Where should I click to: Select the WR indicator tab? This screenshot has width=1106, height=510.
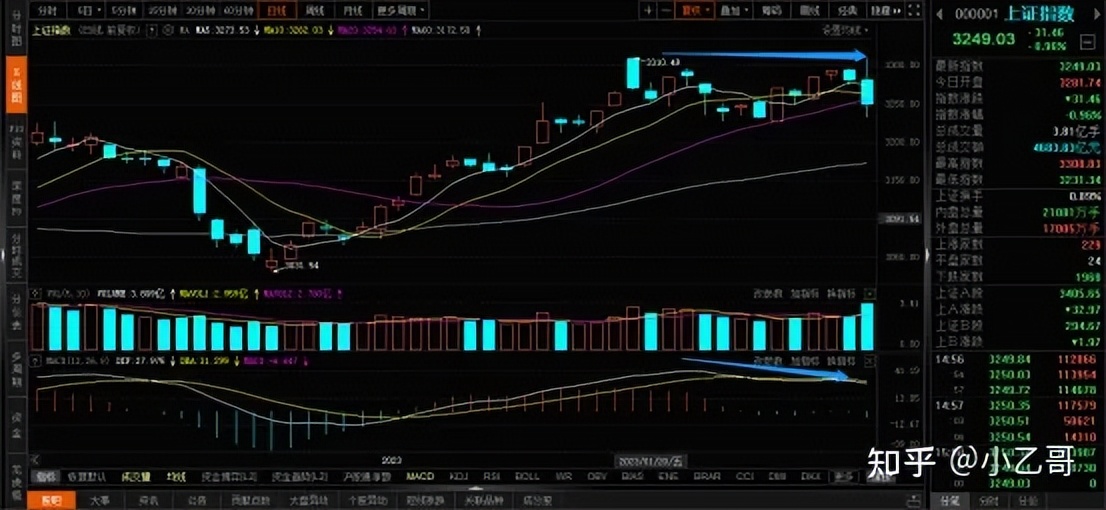(x=564, y=477)
